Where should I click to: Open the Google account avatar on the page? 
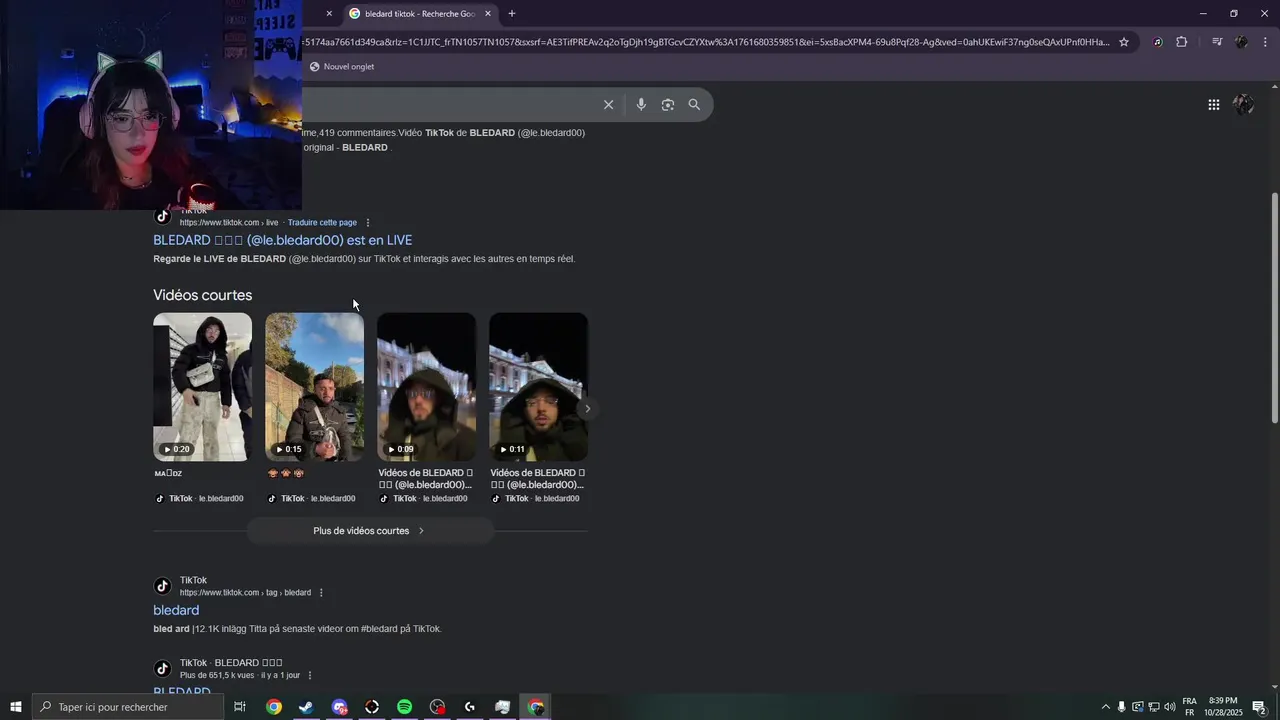[x=1243, y=105]
